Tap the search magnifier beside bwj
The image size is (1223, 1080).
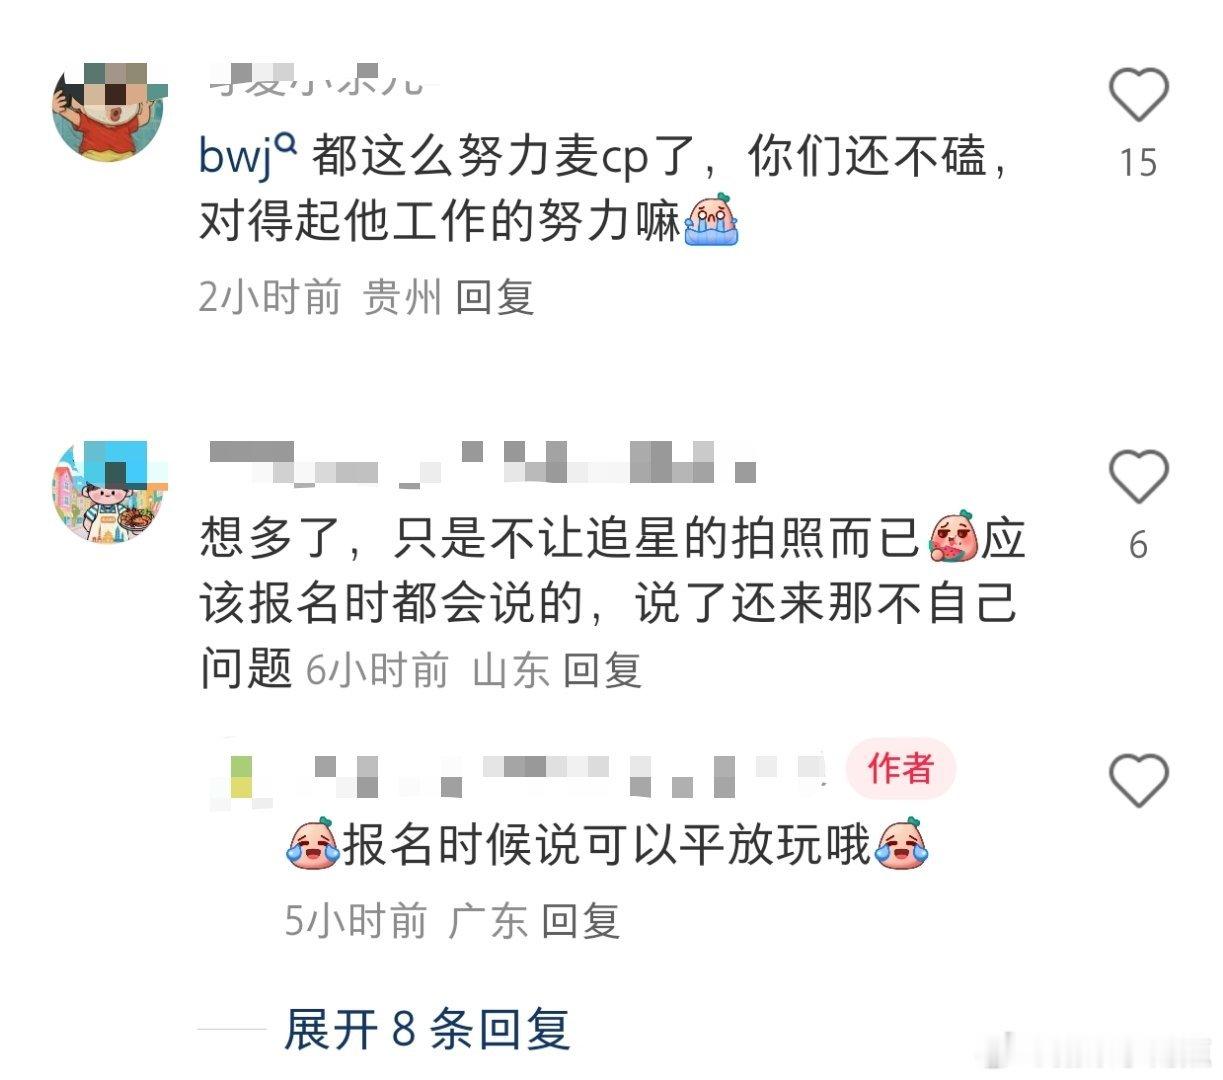click(x=286, y=147)
